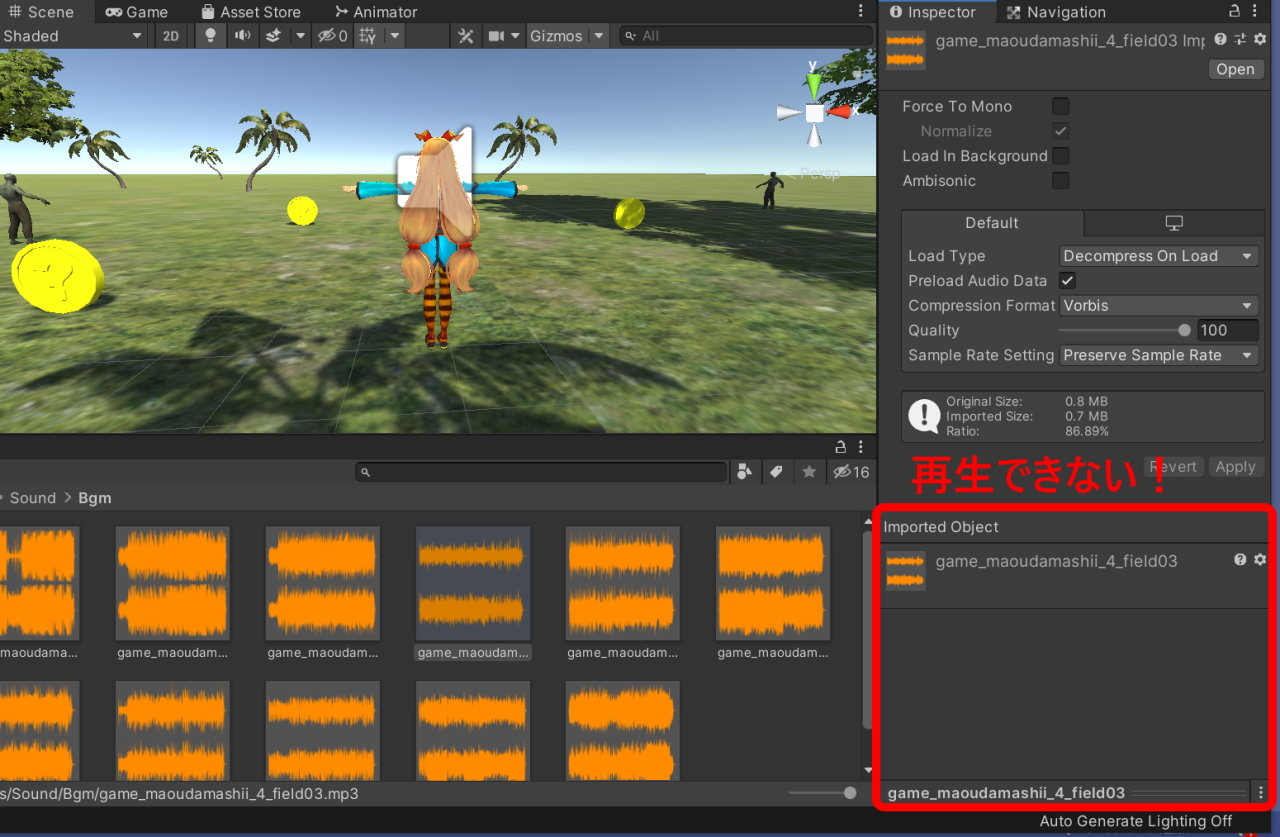Image resolution: width=1280 pixels, height=837 pixels.
Task: Click the Inspector lock padlock icon
Action: click(x=1235, y=11)
